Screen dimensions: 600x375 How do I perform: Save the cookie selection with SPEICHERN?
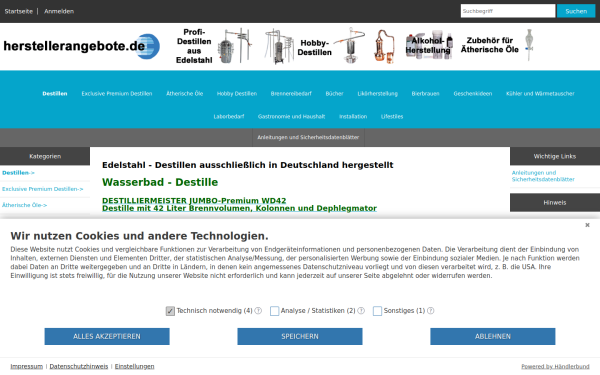(x=300, y=336)
